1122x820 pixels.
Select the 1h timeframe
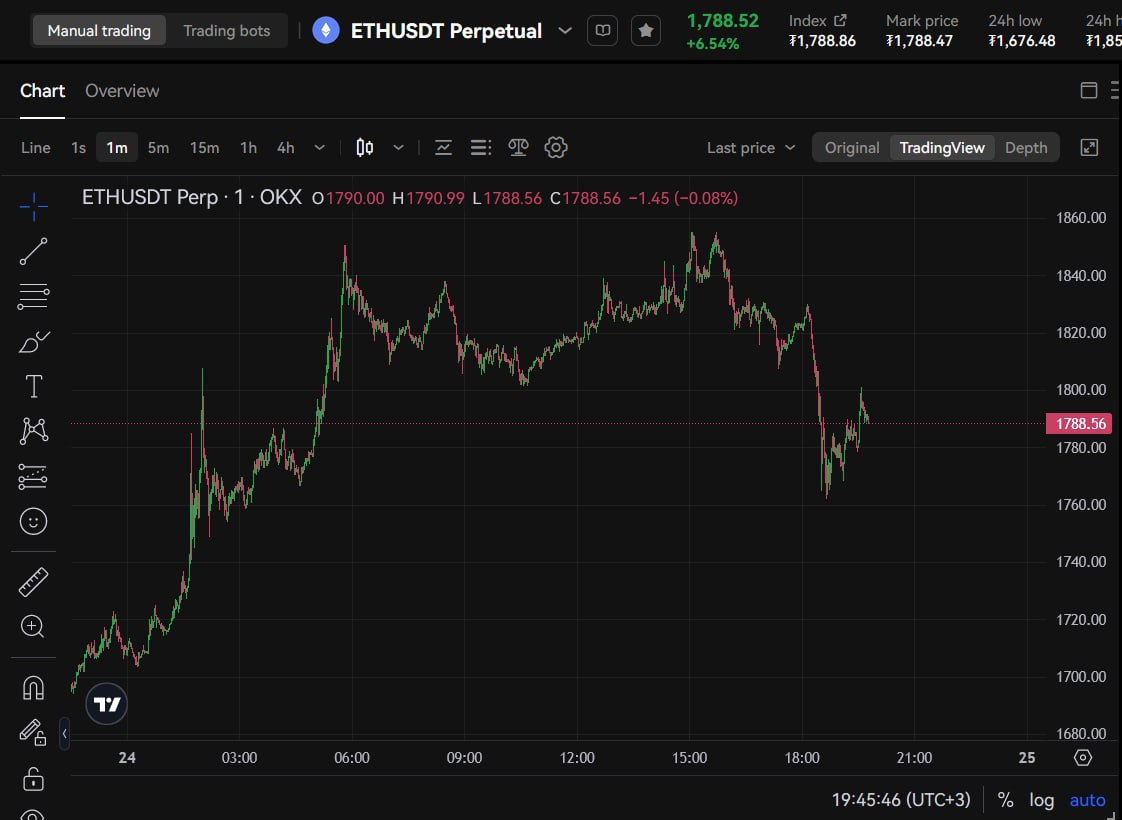248,148
